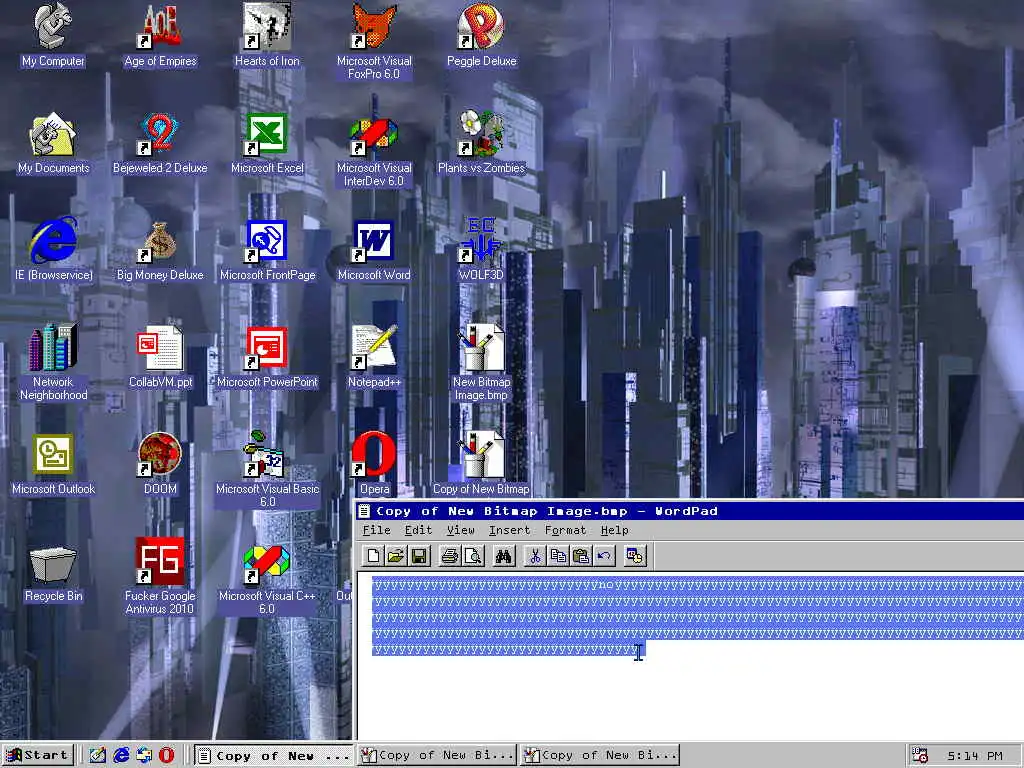Paste using the clipboard icon
The image size is (1024, 768).
click(x=581, y=556)
